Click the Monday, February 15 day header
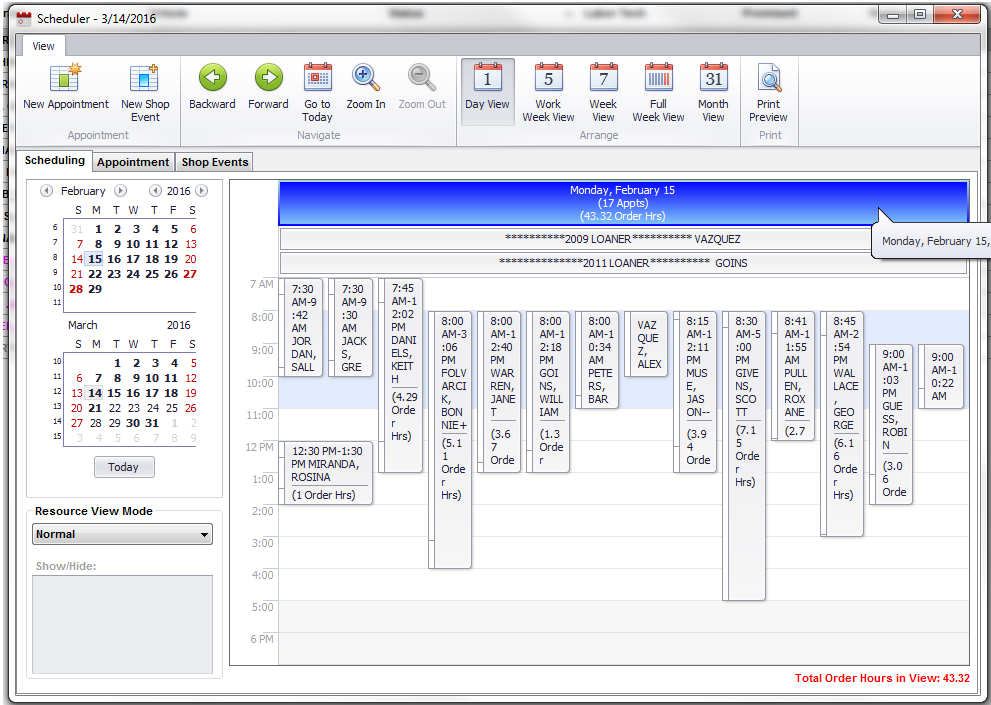 pyautogui.click(x=623, y=203)
